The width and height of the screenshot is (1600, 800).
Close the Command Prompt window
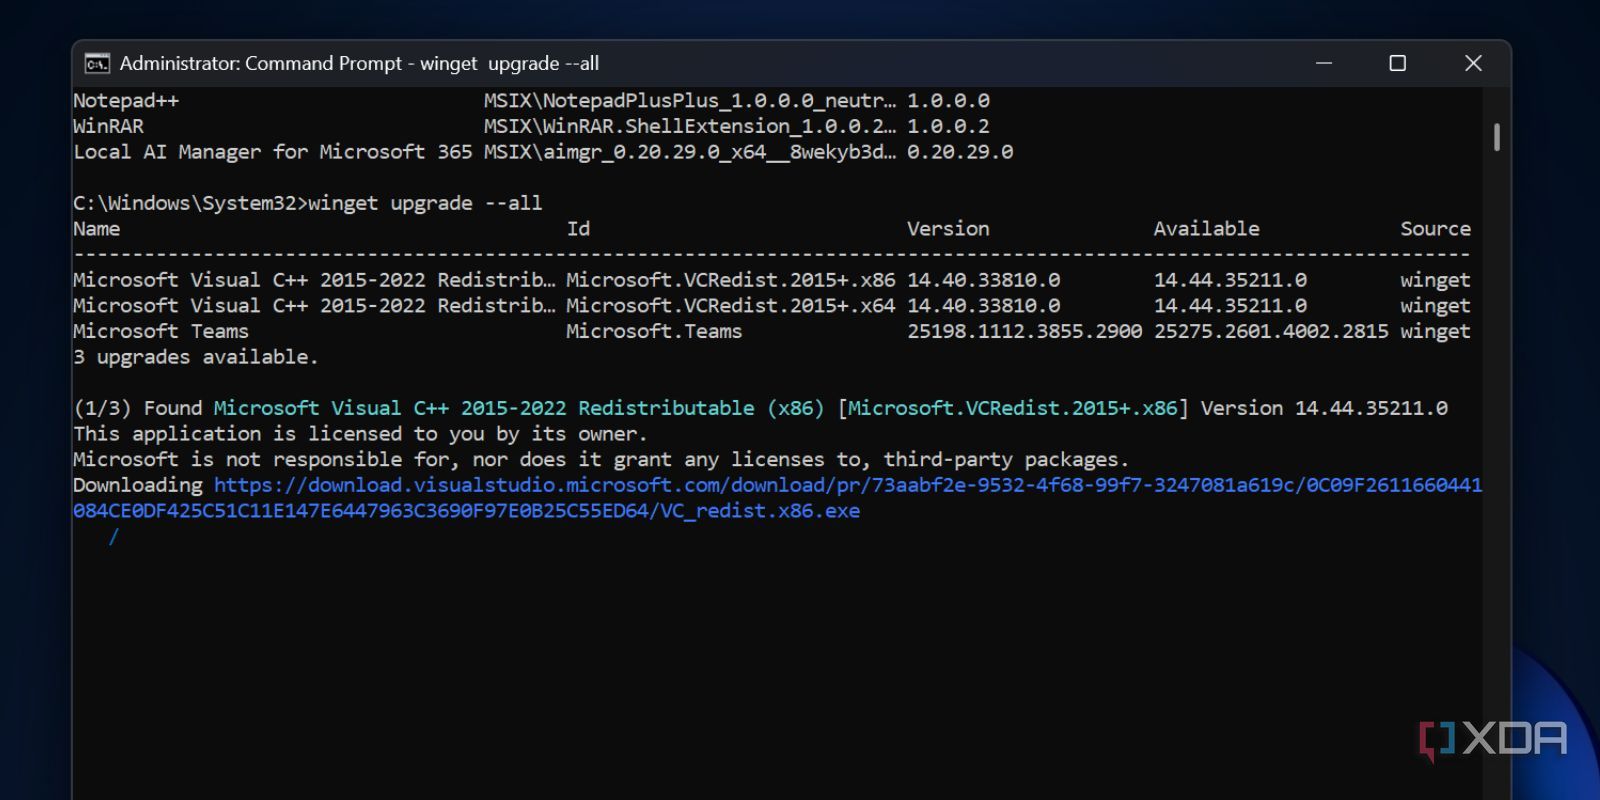pyautogui.click(x=1473, y=63)
